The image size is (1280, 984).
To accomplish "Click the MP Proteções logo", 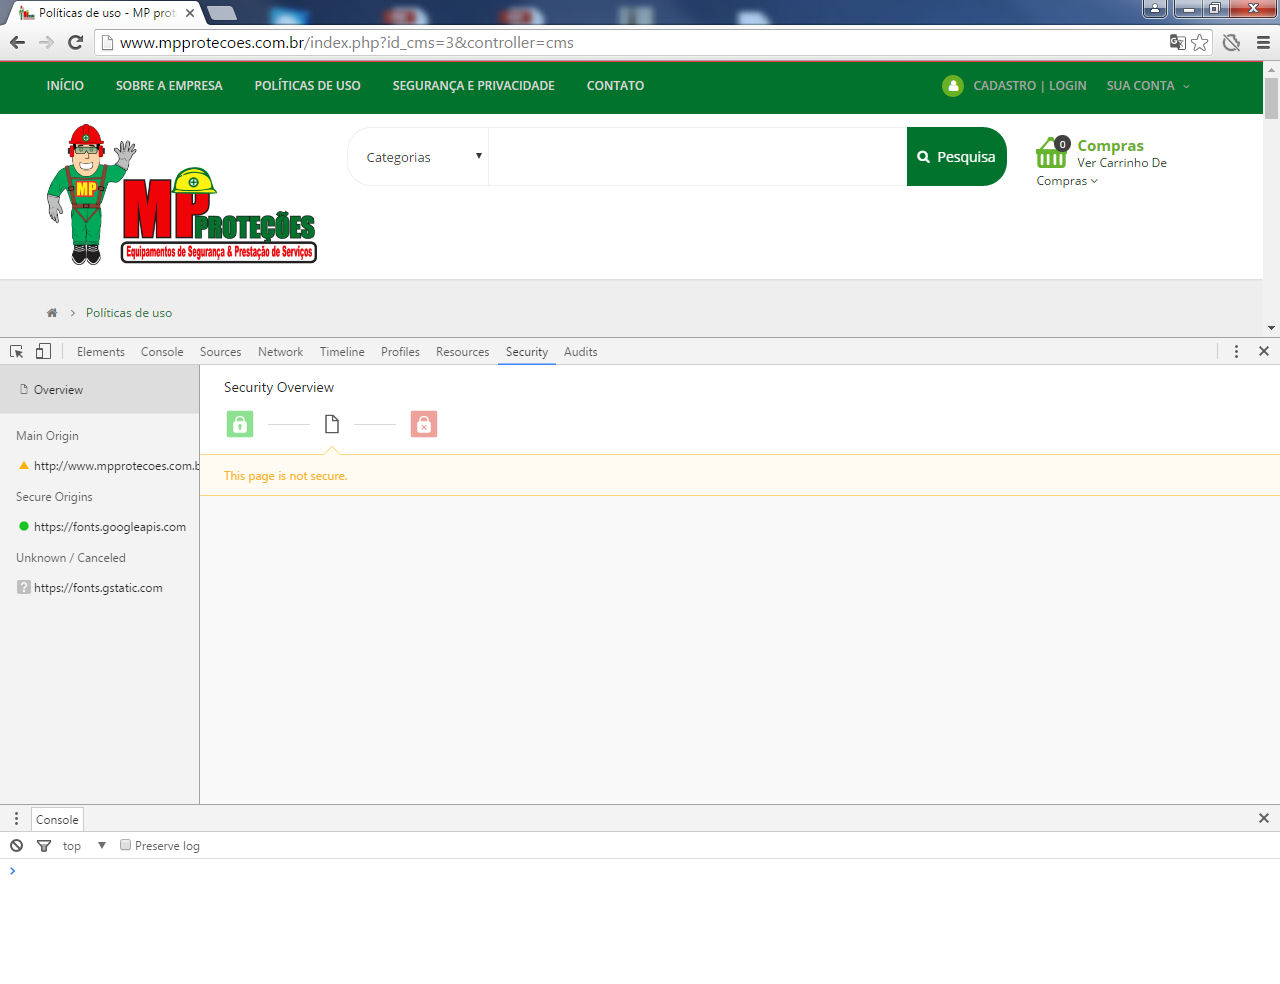I will coord(182,195).
